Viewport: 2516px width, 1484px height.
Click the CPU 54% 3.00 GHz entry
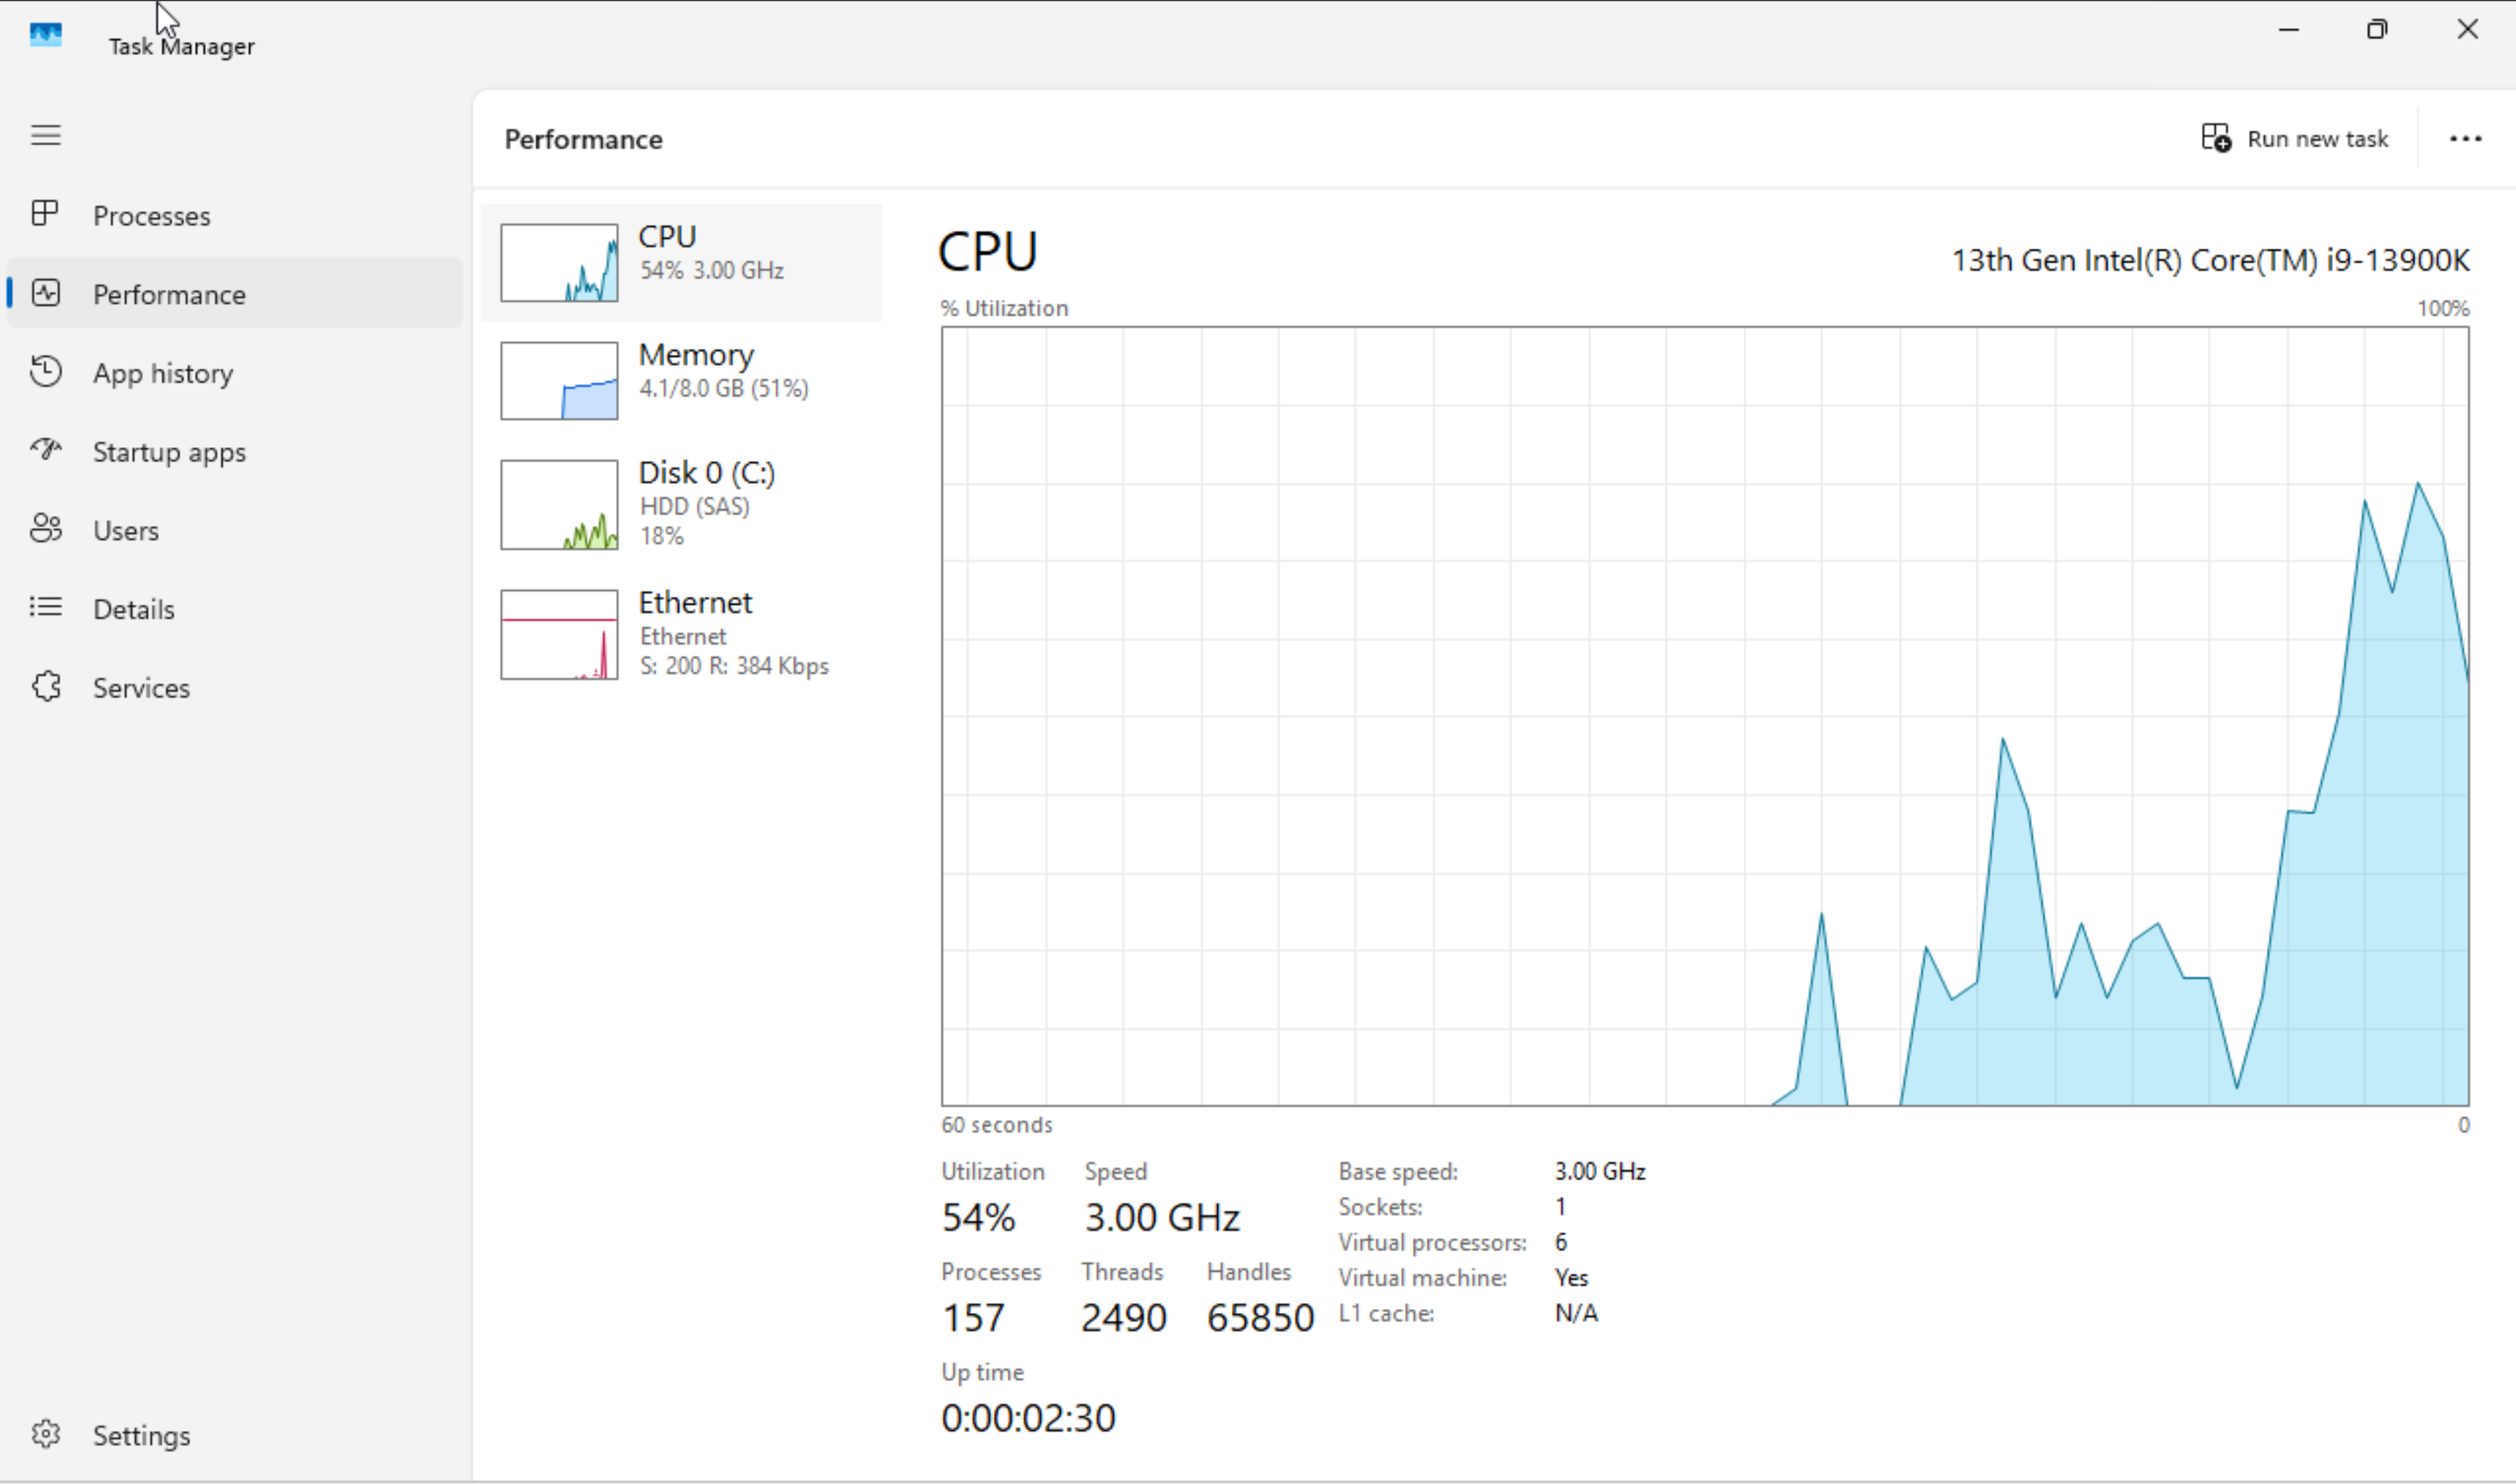point(681,263)
